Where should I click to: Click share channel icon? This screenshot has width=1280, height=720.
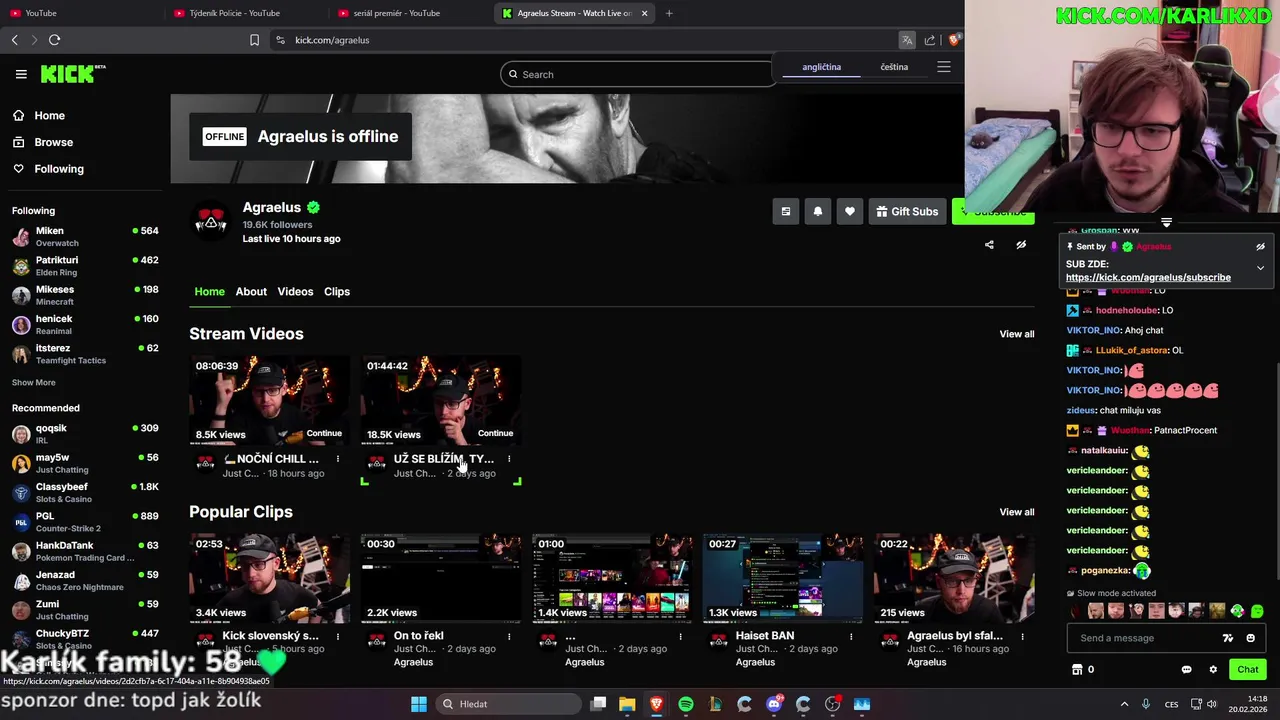pyautogui.click(x=989, y=245)
